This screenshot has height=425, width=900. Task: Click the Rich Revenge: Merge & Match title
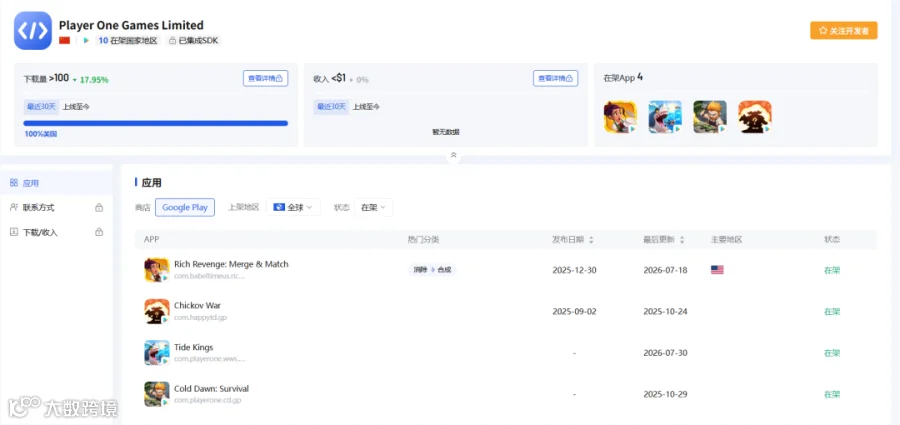point(231,264)
